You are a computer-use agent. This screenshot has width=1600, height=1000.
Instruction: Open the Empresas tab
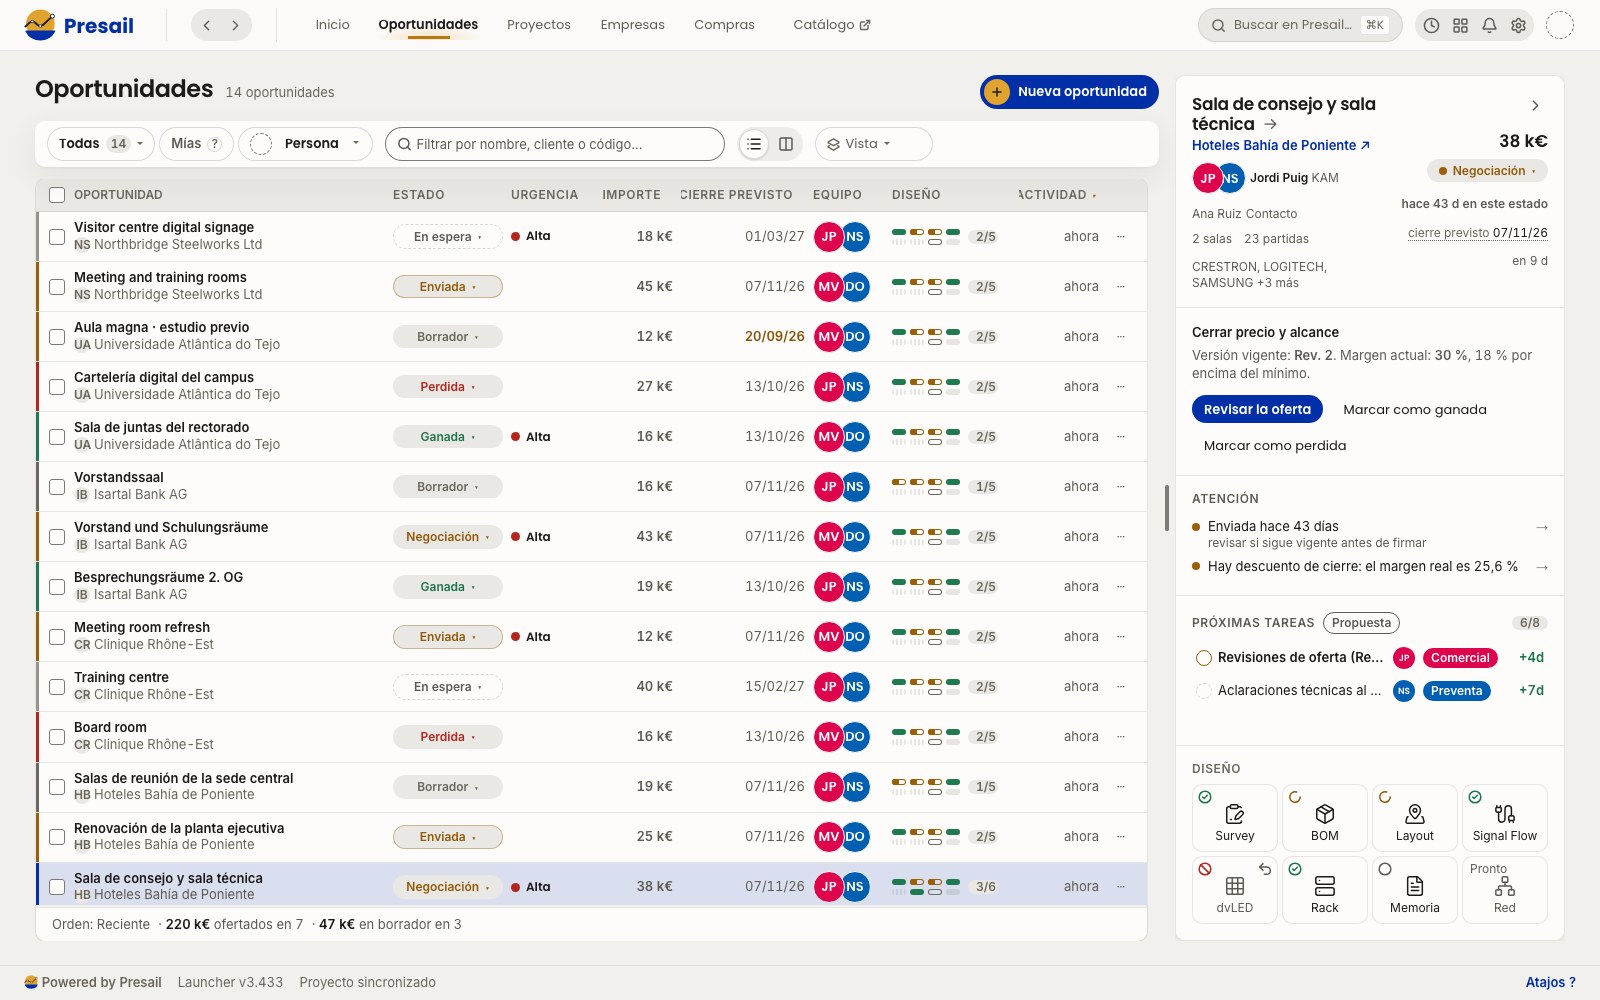(632, 25)
